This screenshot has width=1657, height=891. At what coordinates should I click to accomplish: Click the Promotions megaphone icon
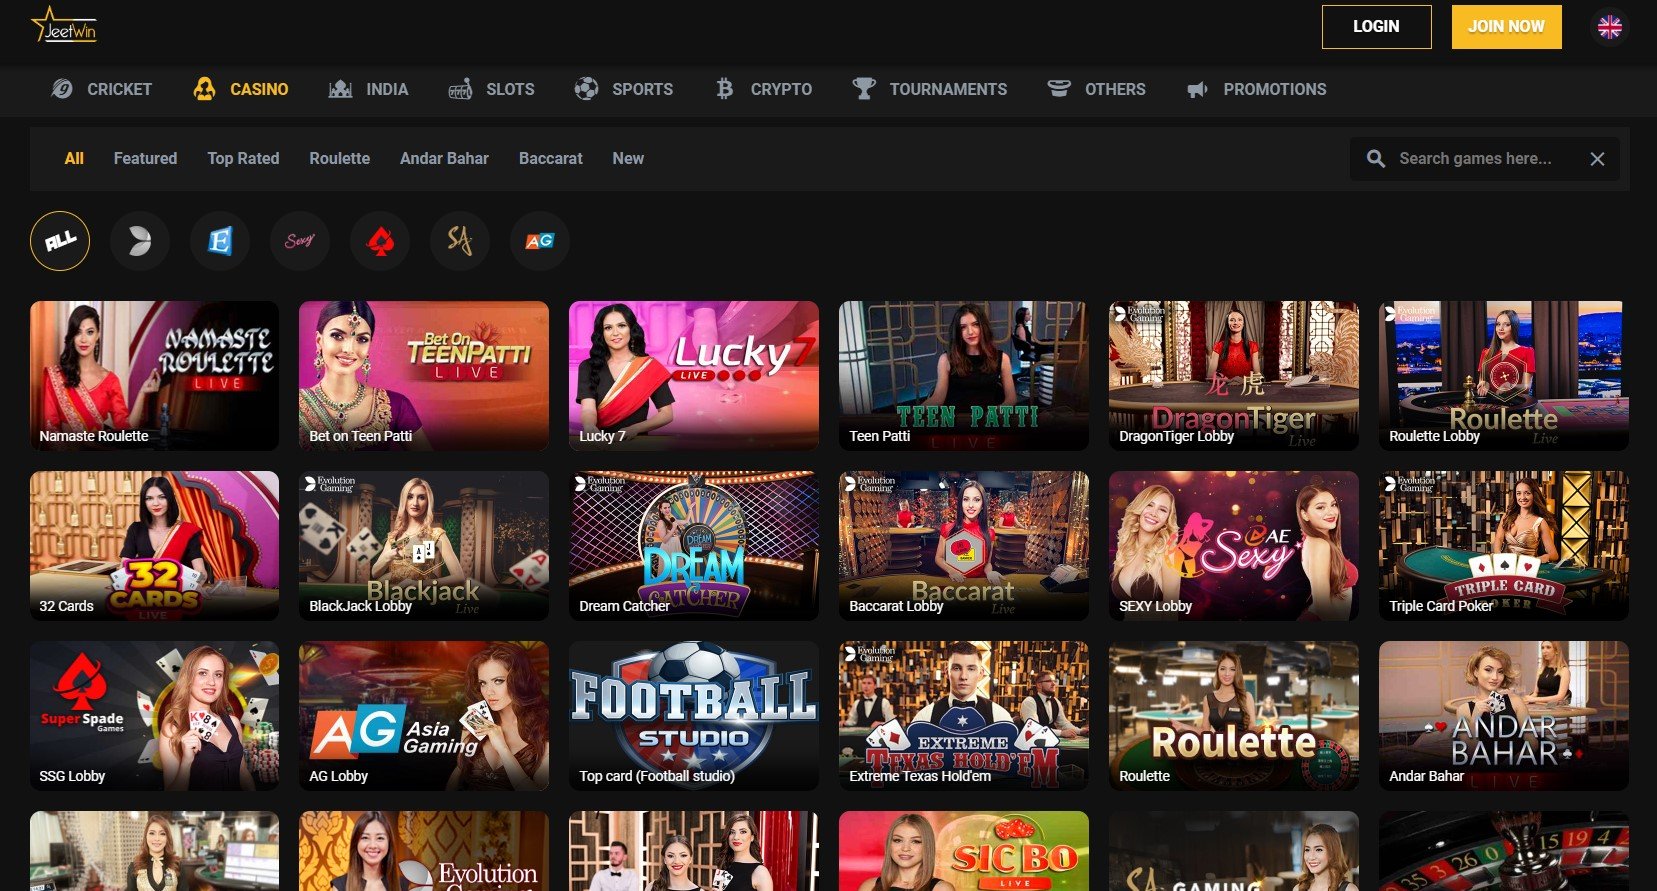[1197, 89]
